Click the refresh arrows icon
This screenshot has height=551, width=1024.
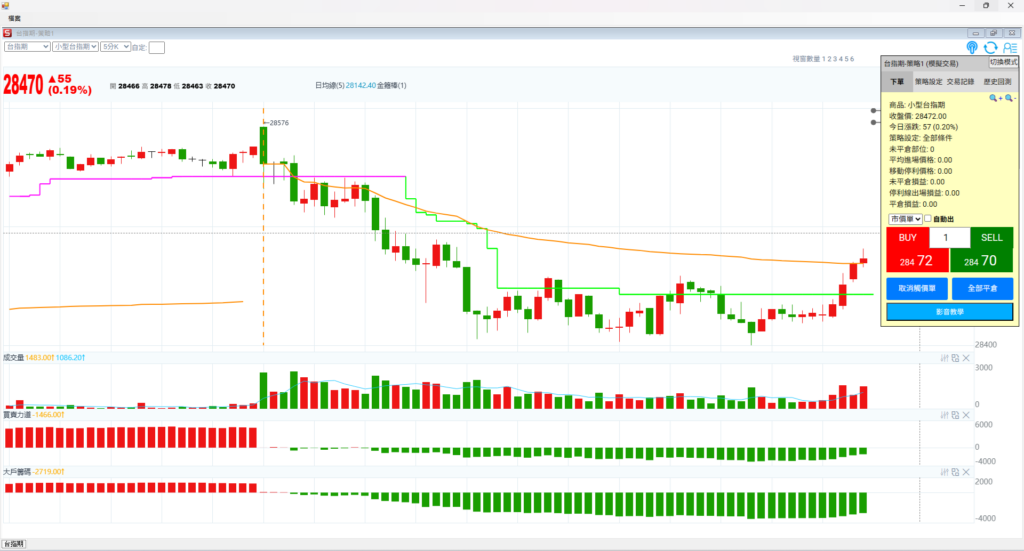pyautogui.click(x=990, y=47)
